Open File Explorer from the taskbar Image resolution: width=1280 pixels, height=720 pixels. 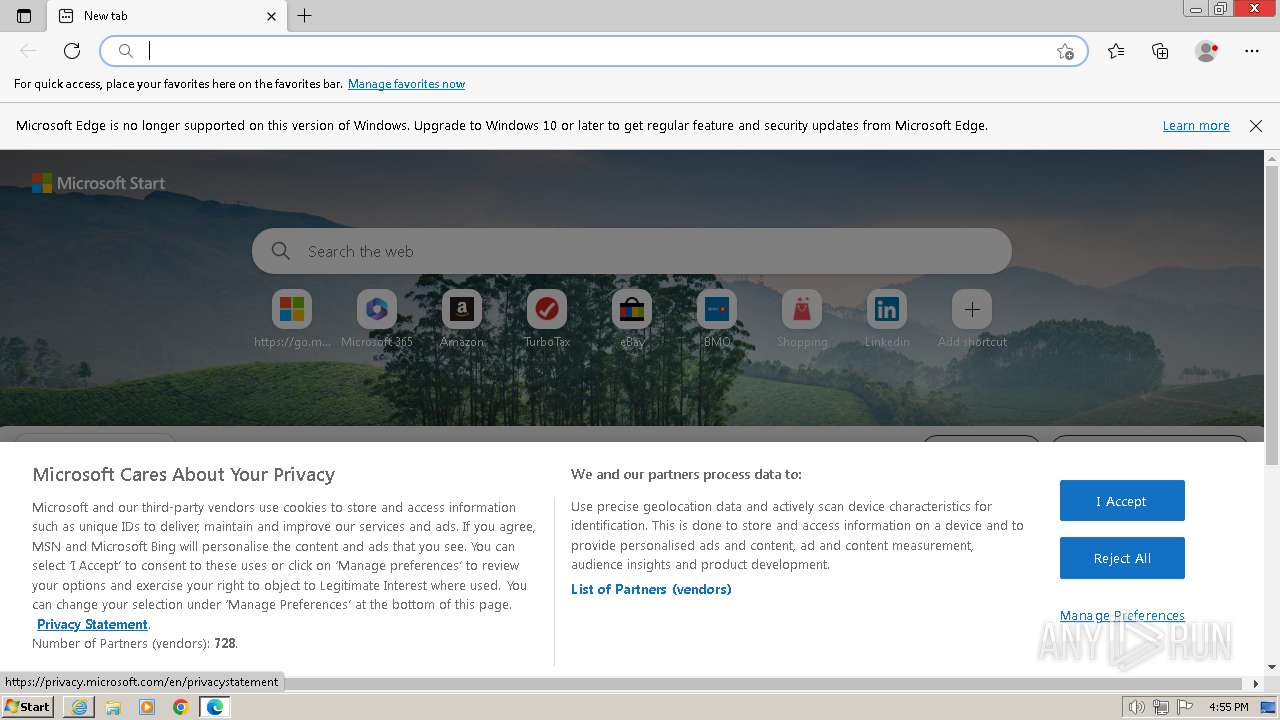[x=113, y=707]
